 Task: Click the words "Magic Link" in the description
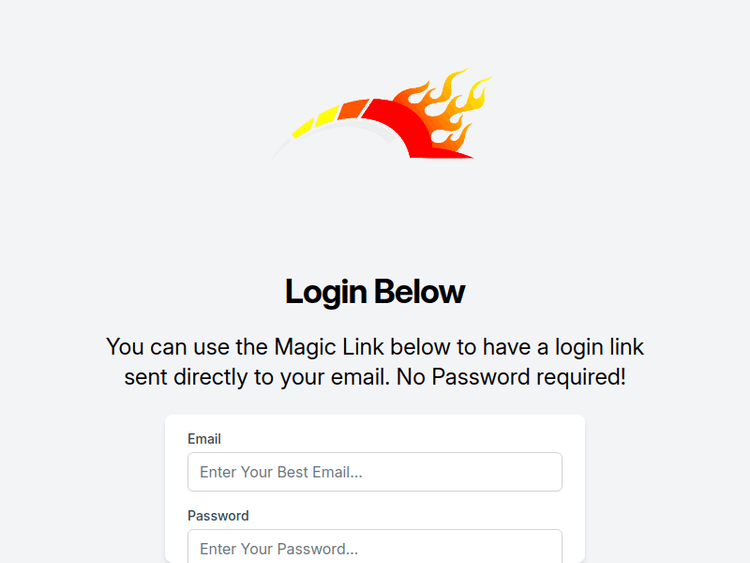coord(328,348)
